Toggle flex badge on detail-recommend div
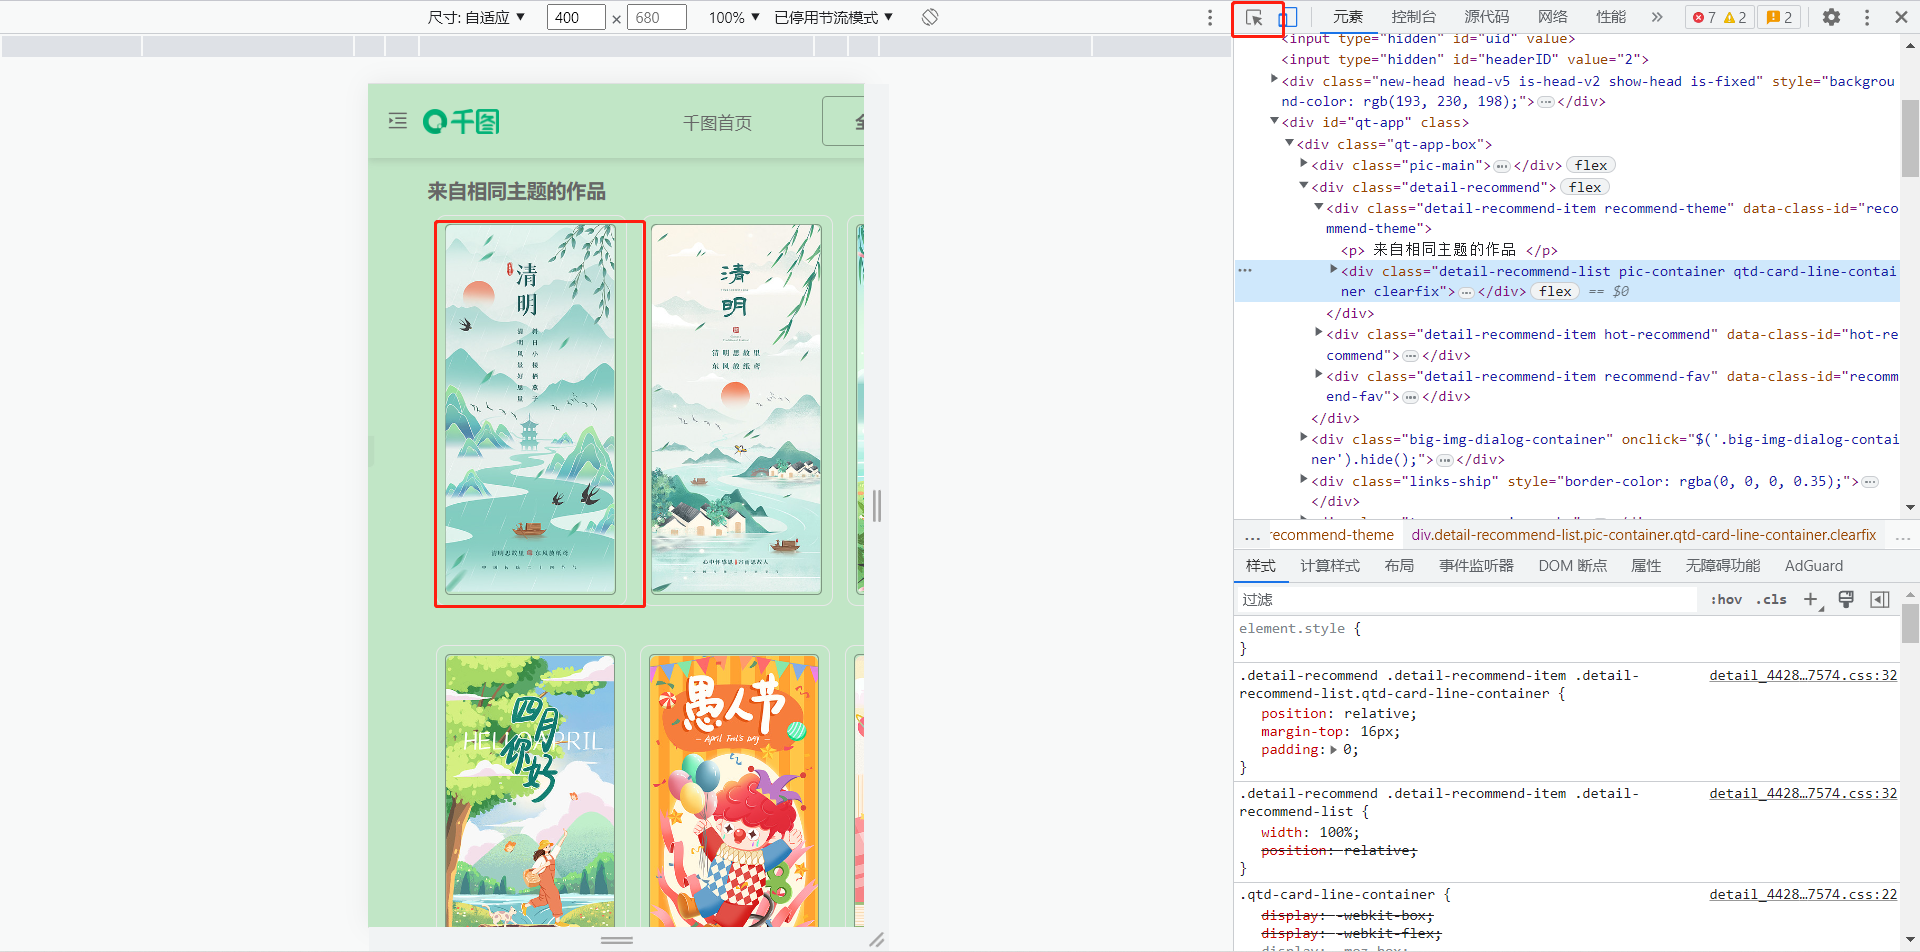The height and width of the screenshot is (952, 1920). (x=1584, y=187)
